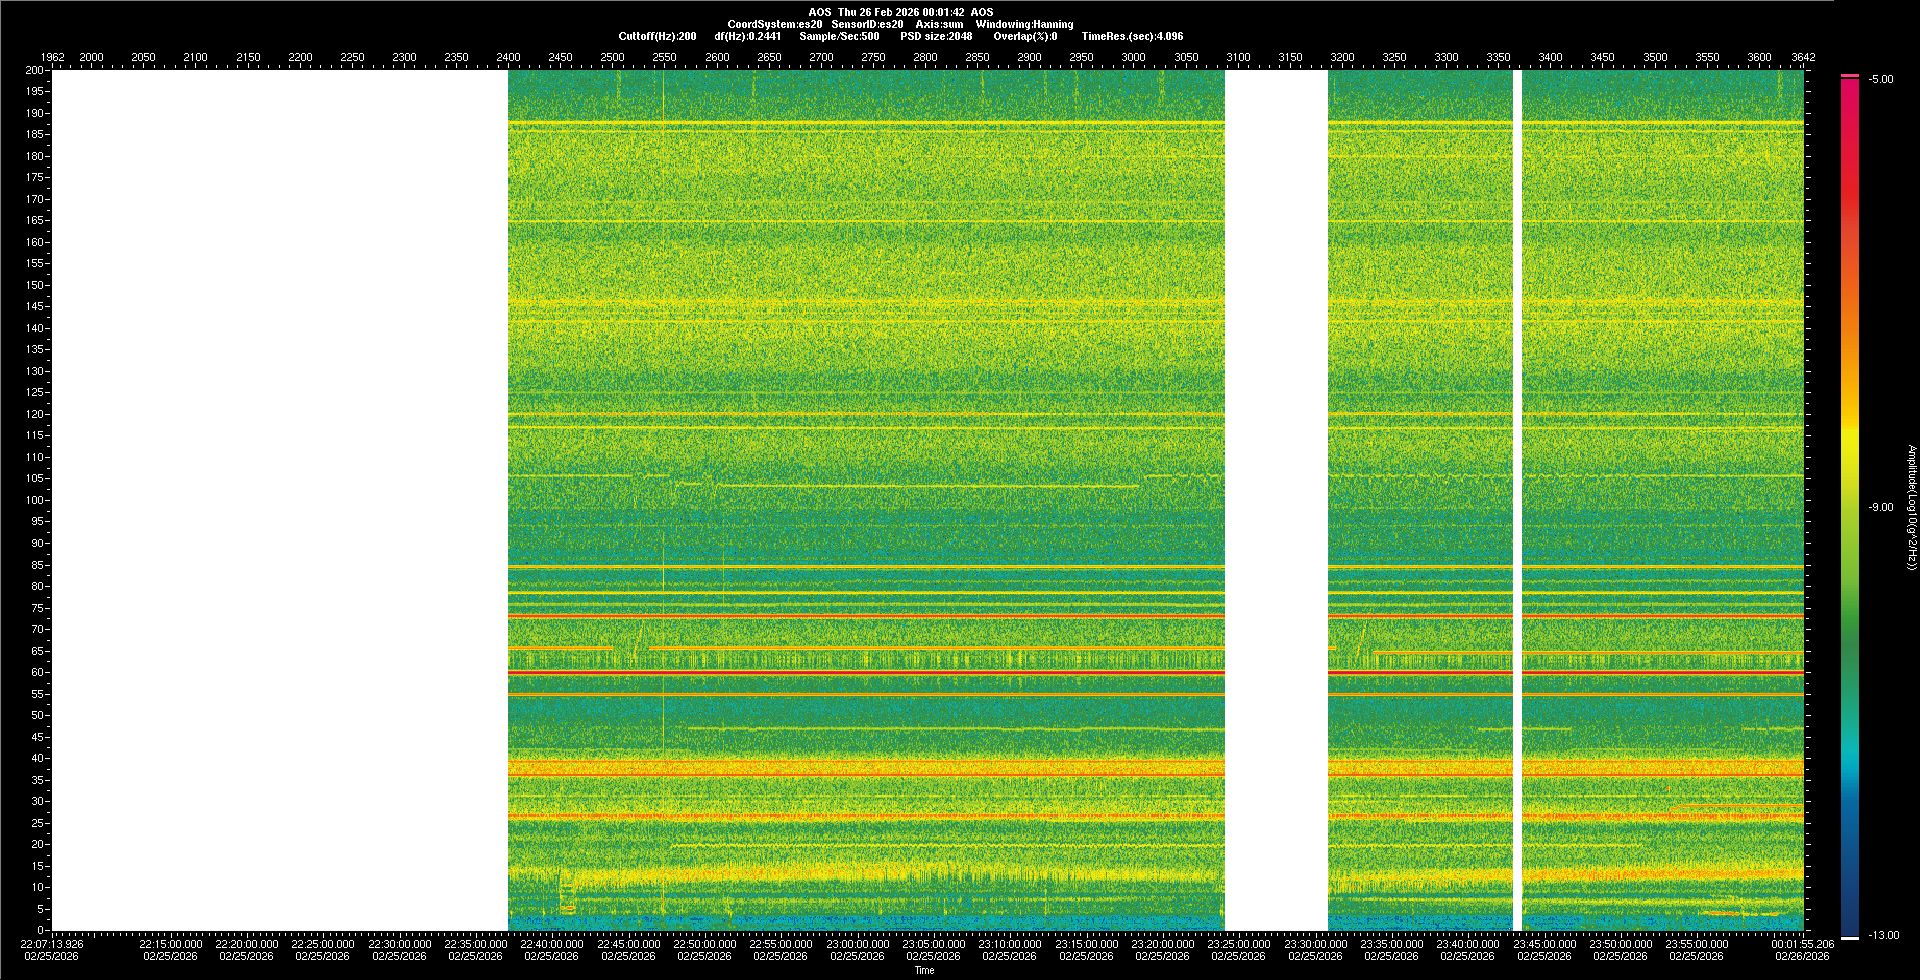The image size is (1920, 980).
Task: Select the PSD size:2048 parameter
Action: 936,36
